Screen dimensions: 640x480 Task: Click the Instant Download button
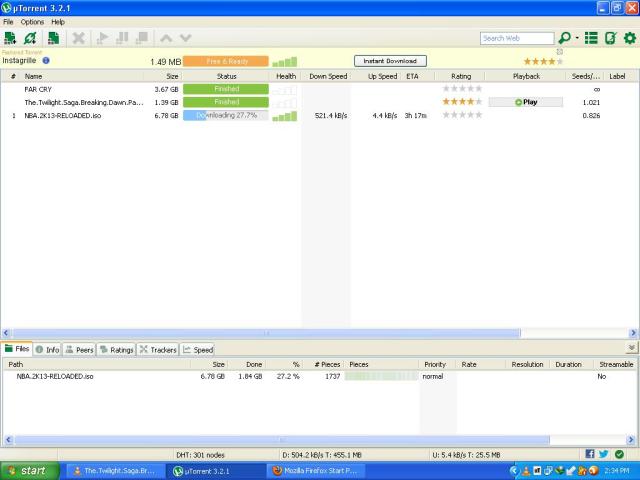(390, 61)
